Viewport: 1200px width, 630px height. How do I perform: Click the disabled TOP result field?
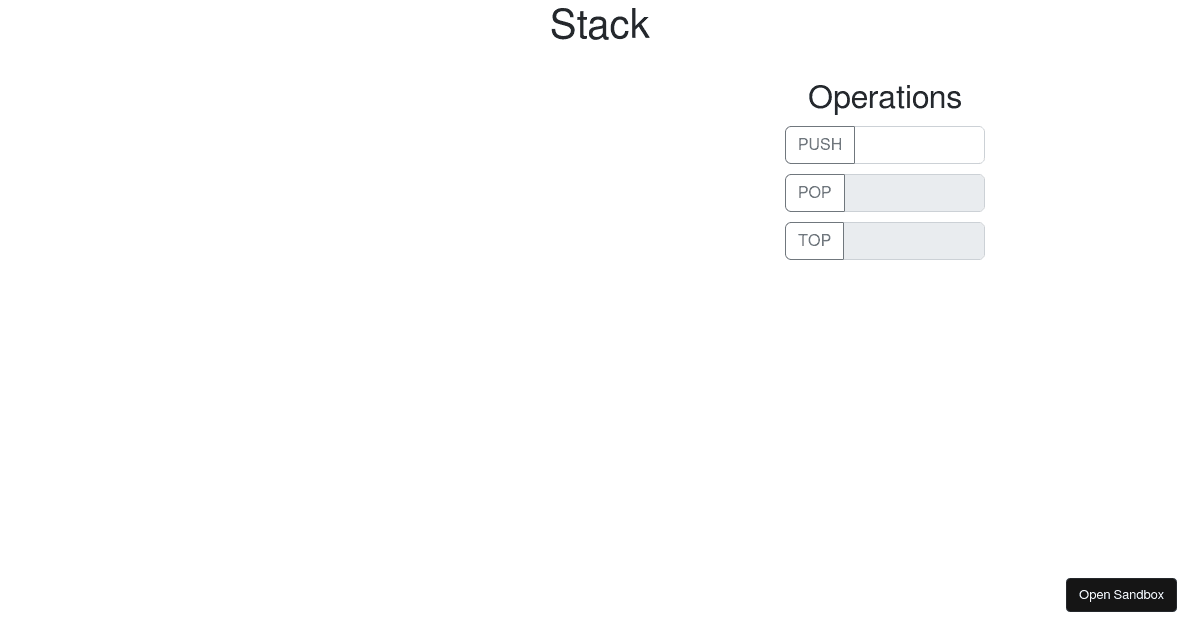coord(914,241)
